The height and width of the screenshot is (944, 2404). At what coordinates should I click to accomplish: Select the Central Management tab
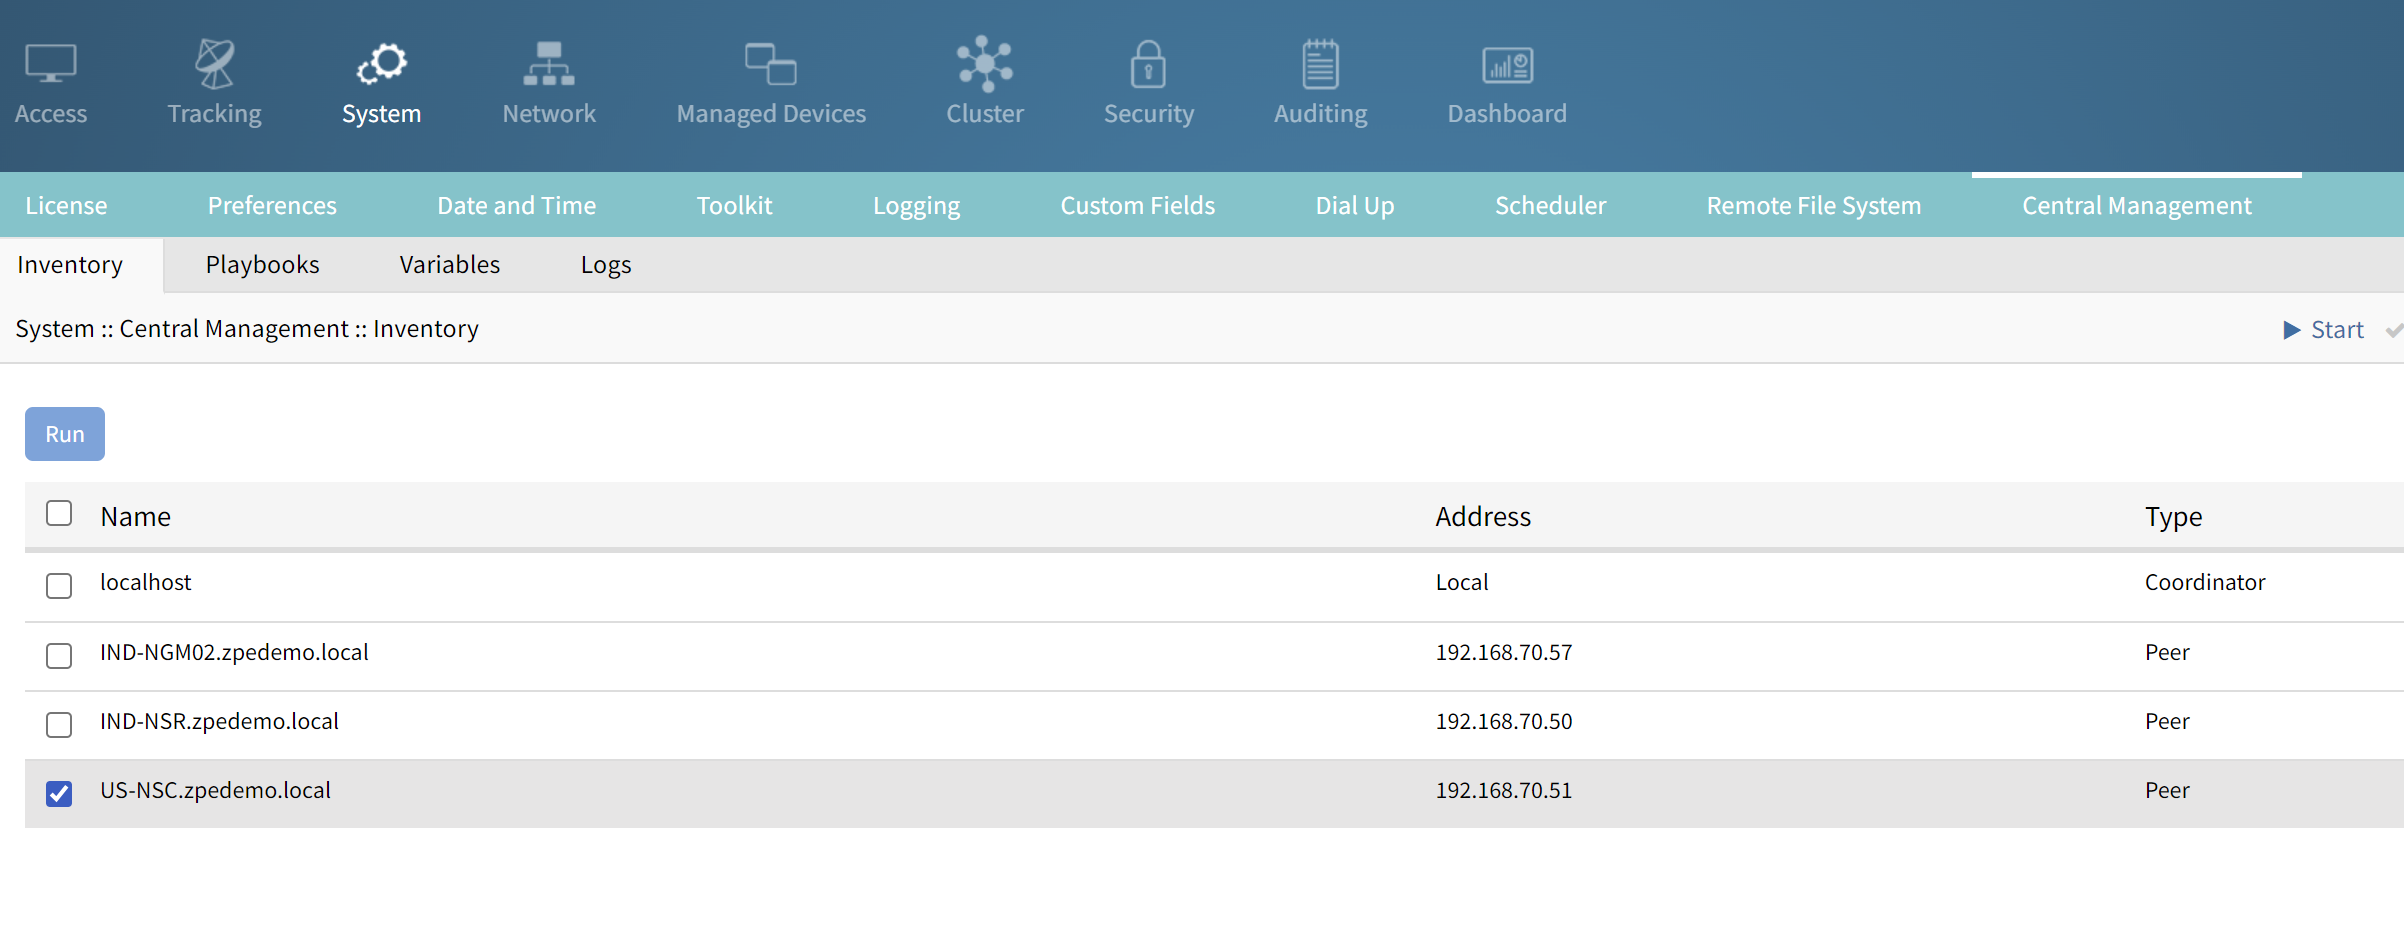coord(2136,205)
